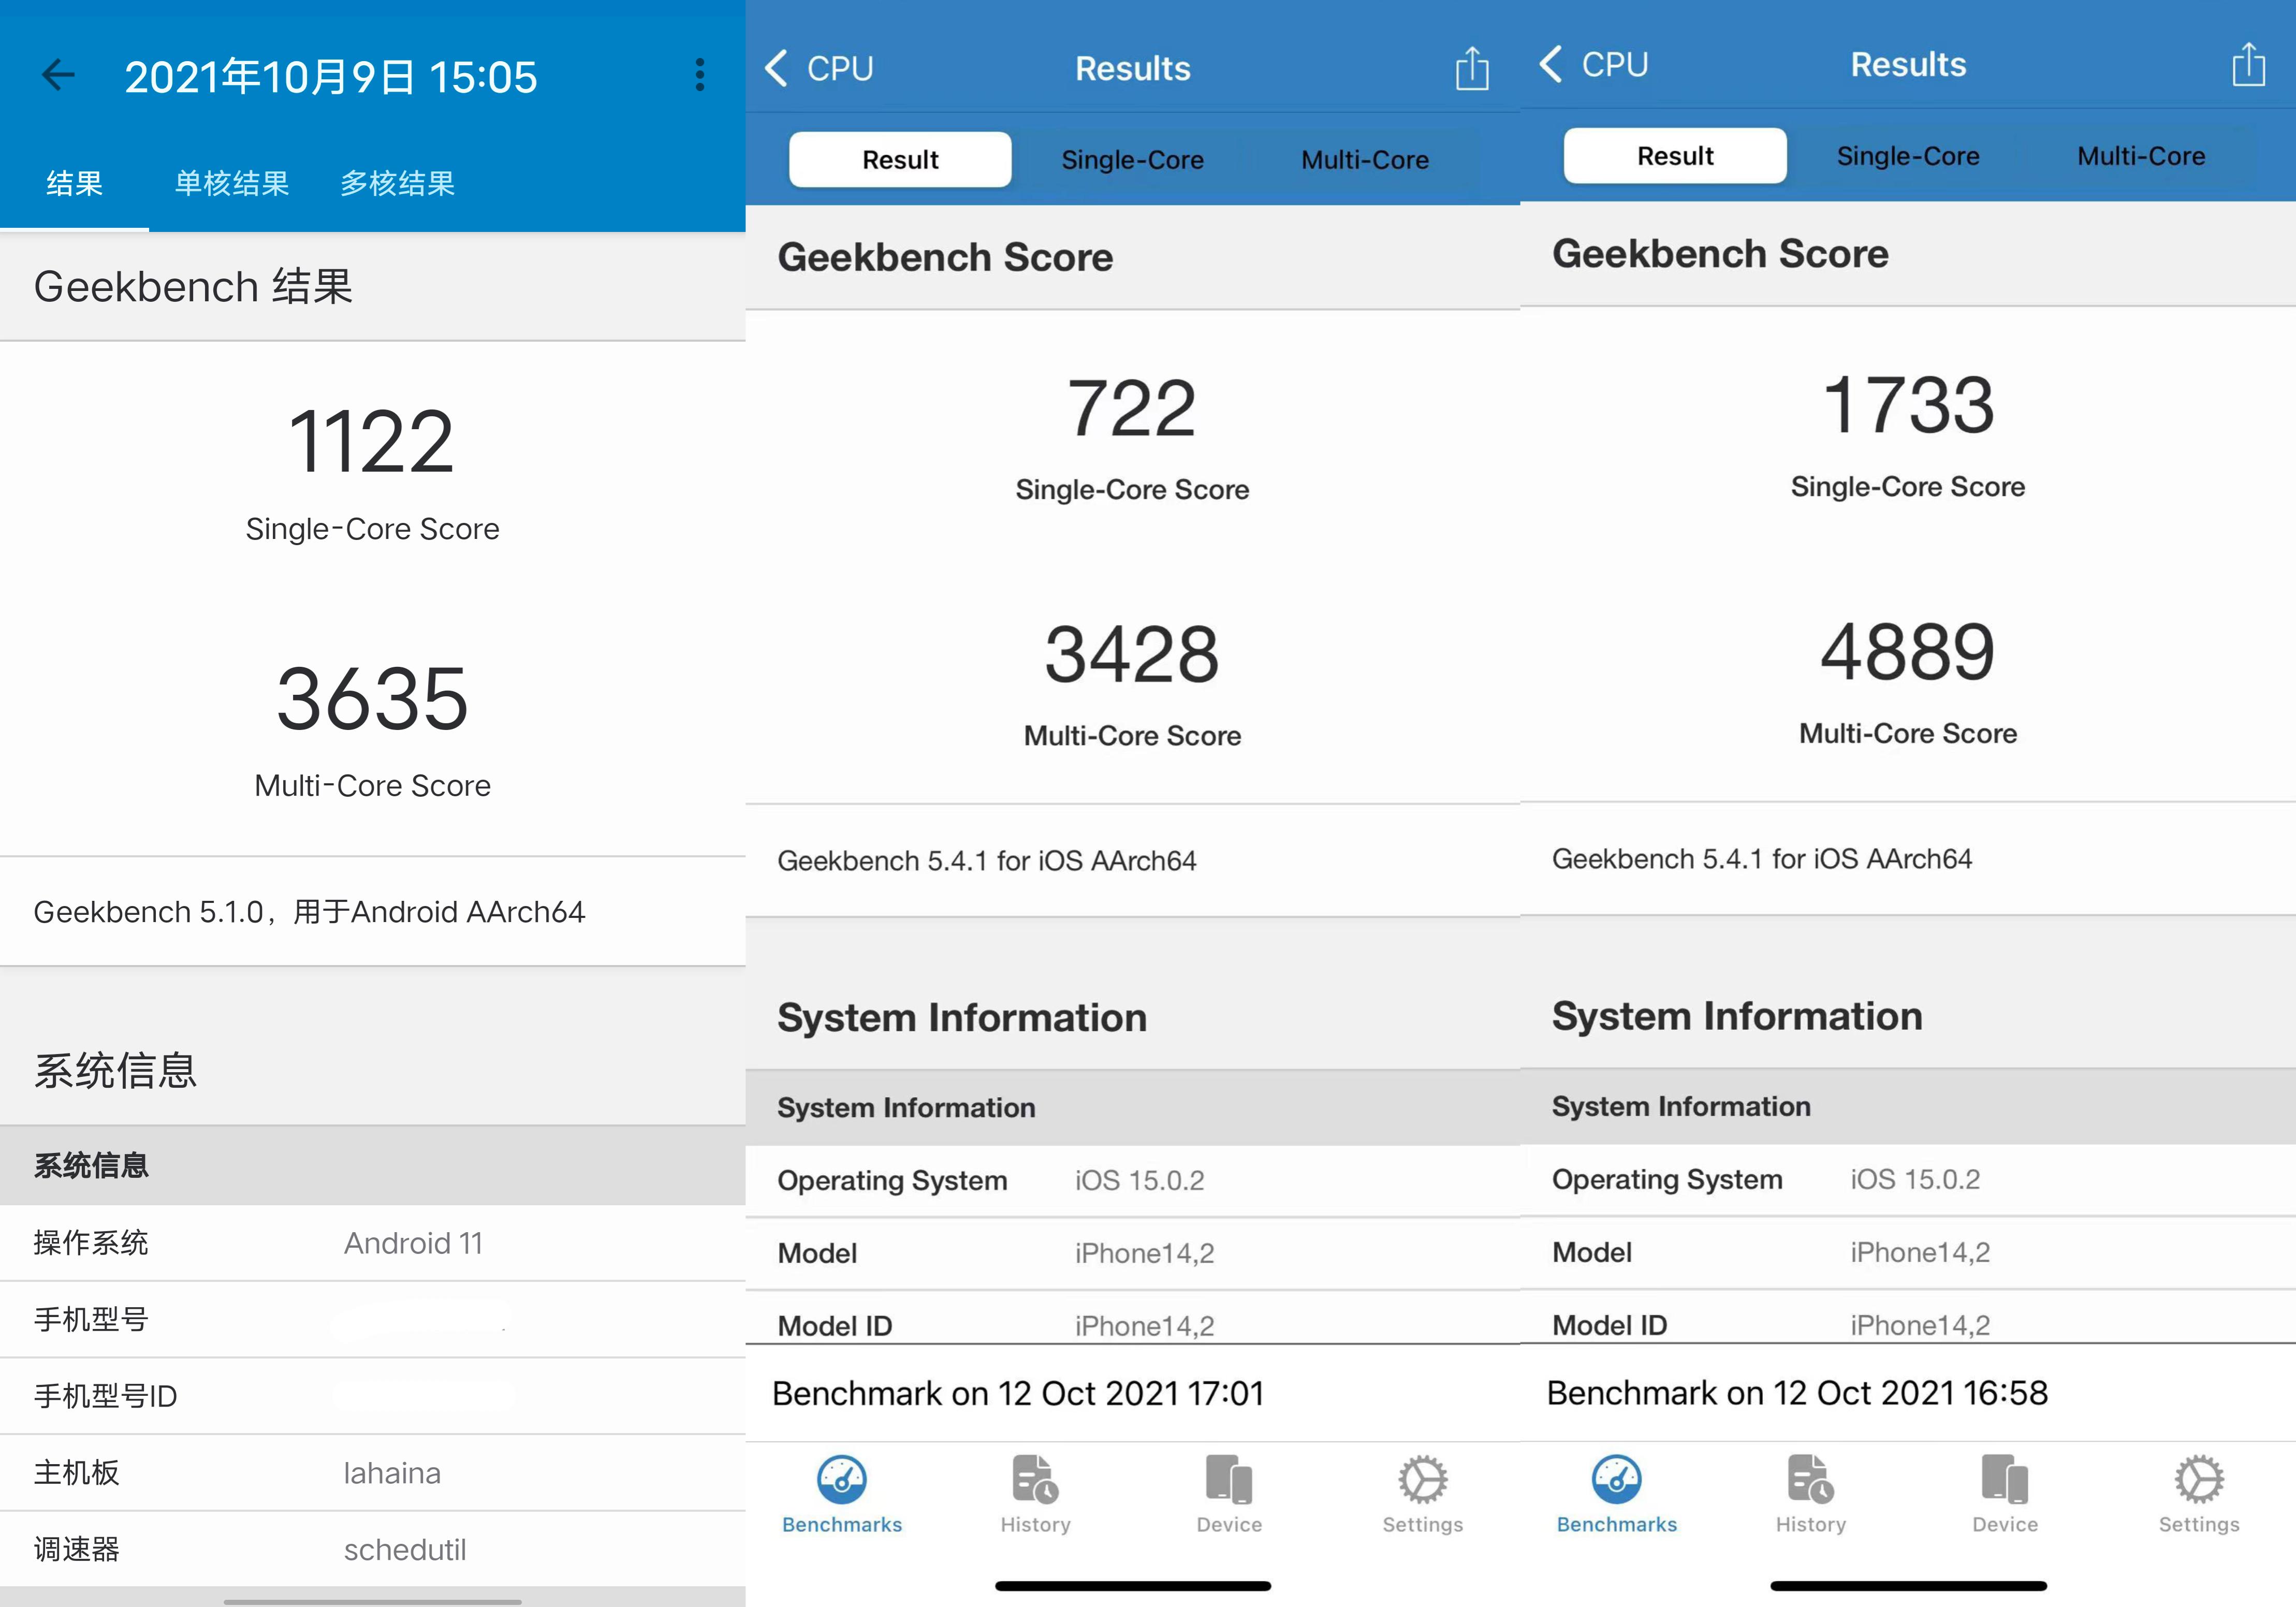
Task: Tap Benchmark on 12 Oct 2021 16:58 caption
Action: [x=1797, y=1392]
